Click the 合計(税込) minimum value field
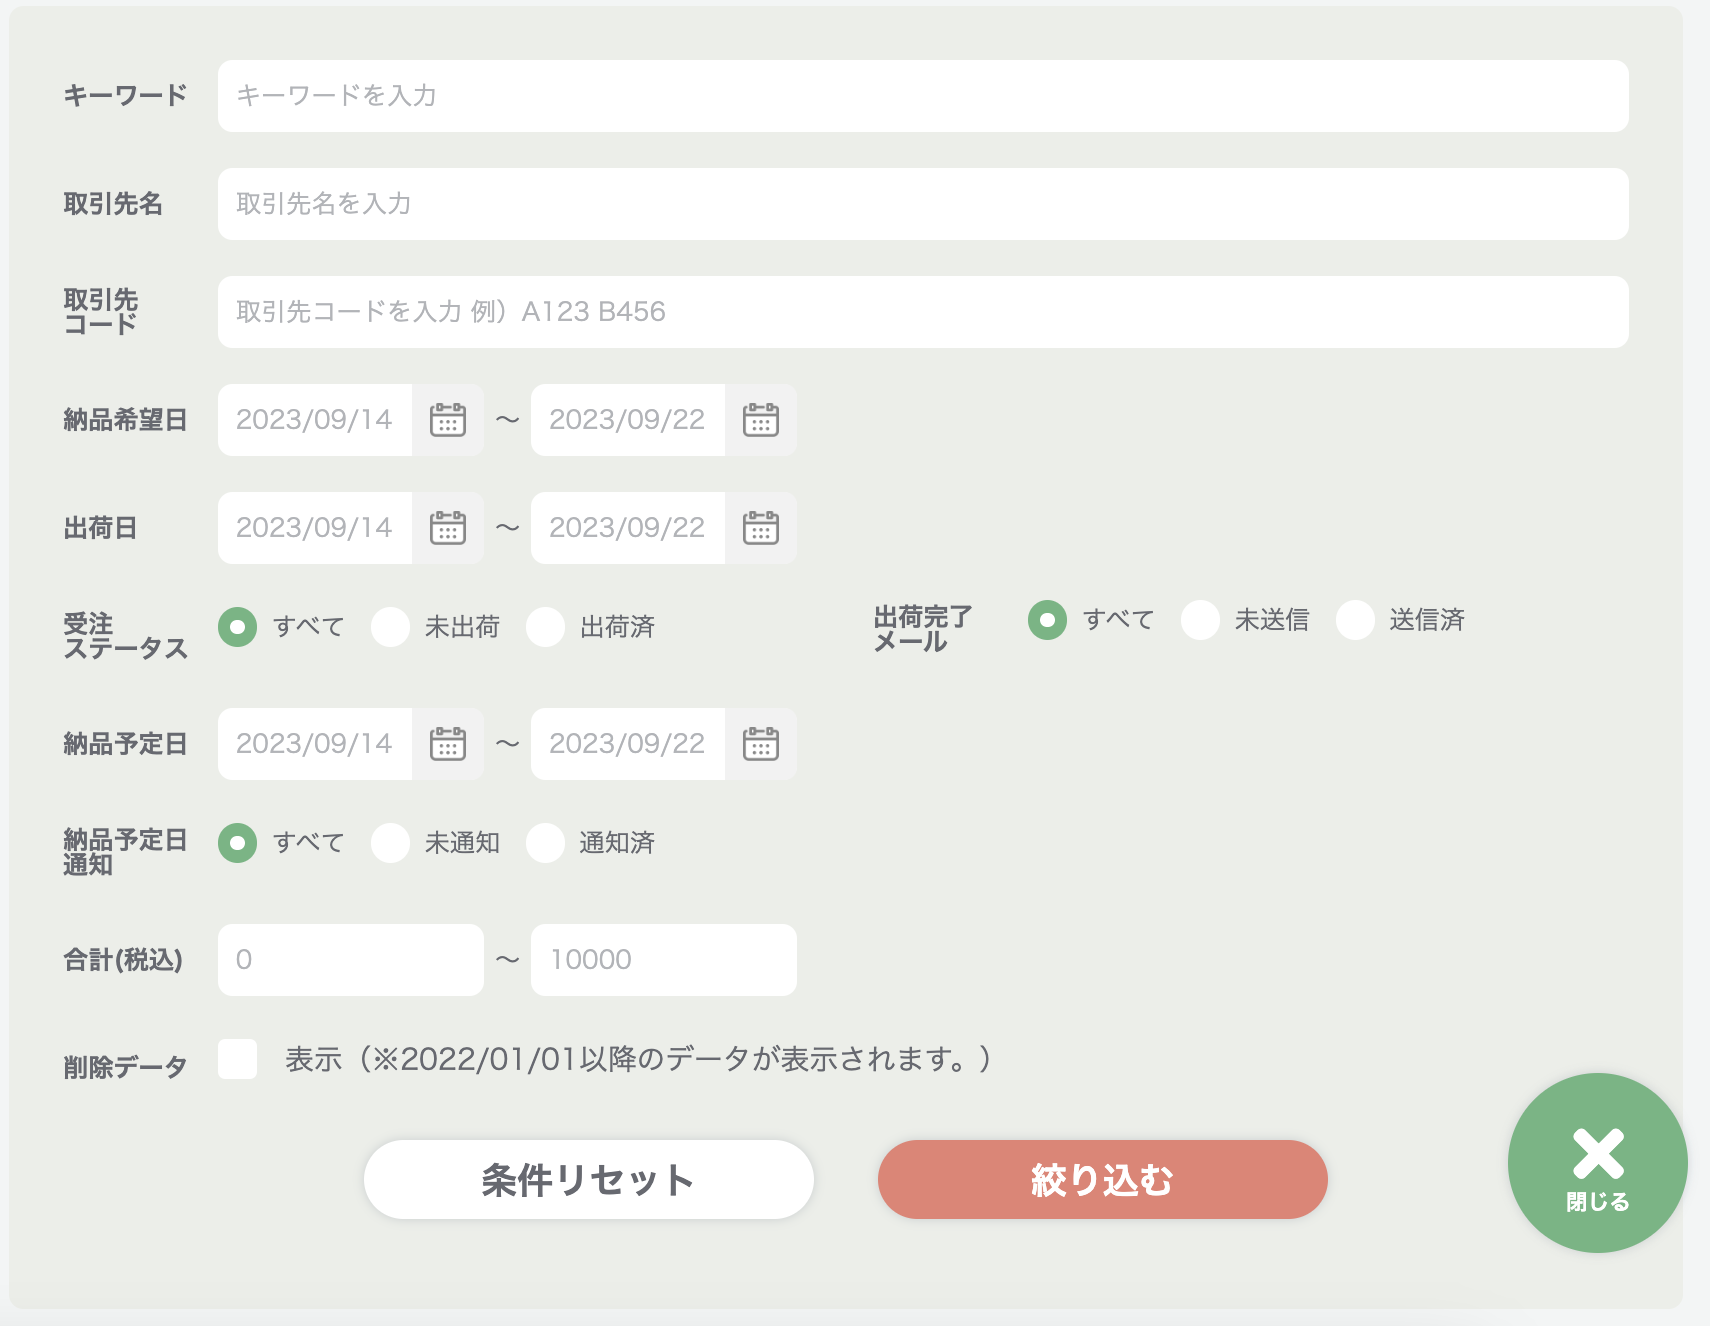 tap(350, 959)
